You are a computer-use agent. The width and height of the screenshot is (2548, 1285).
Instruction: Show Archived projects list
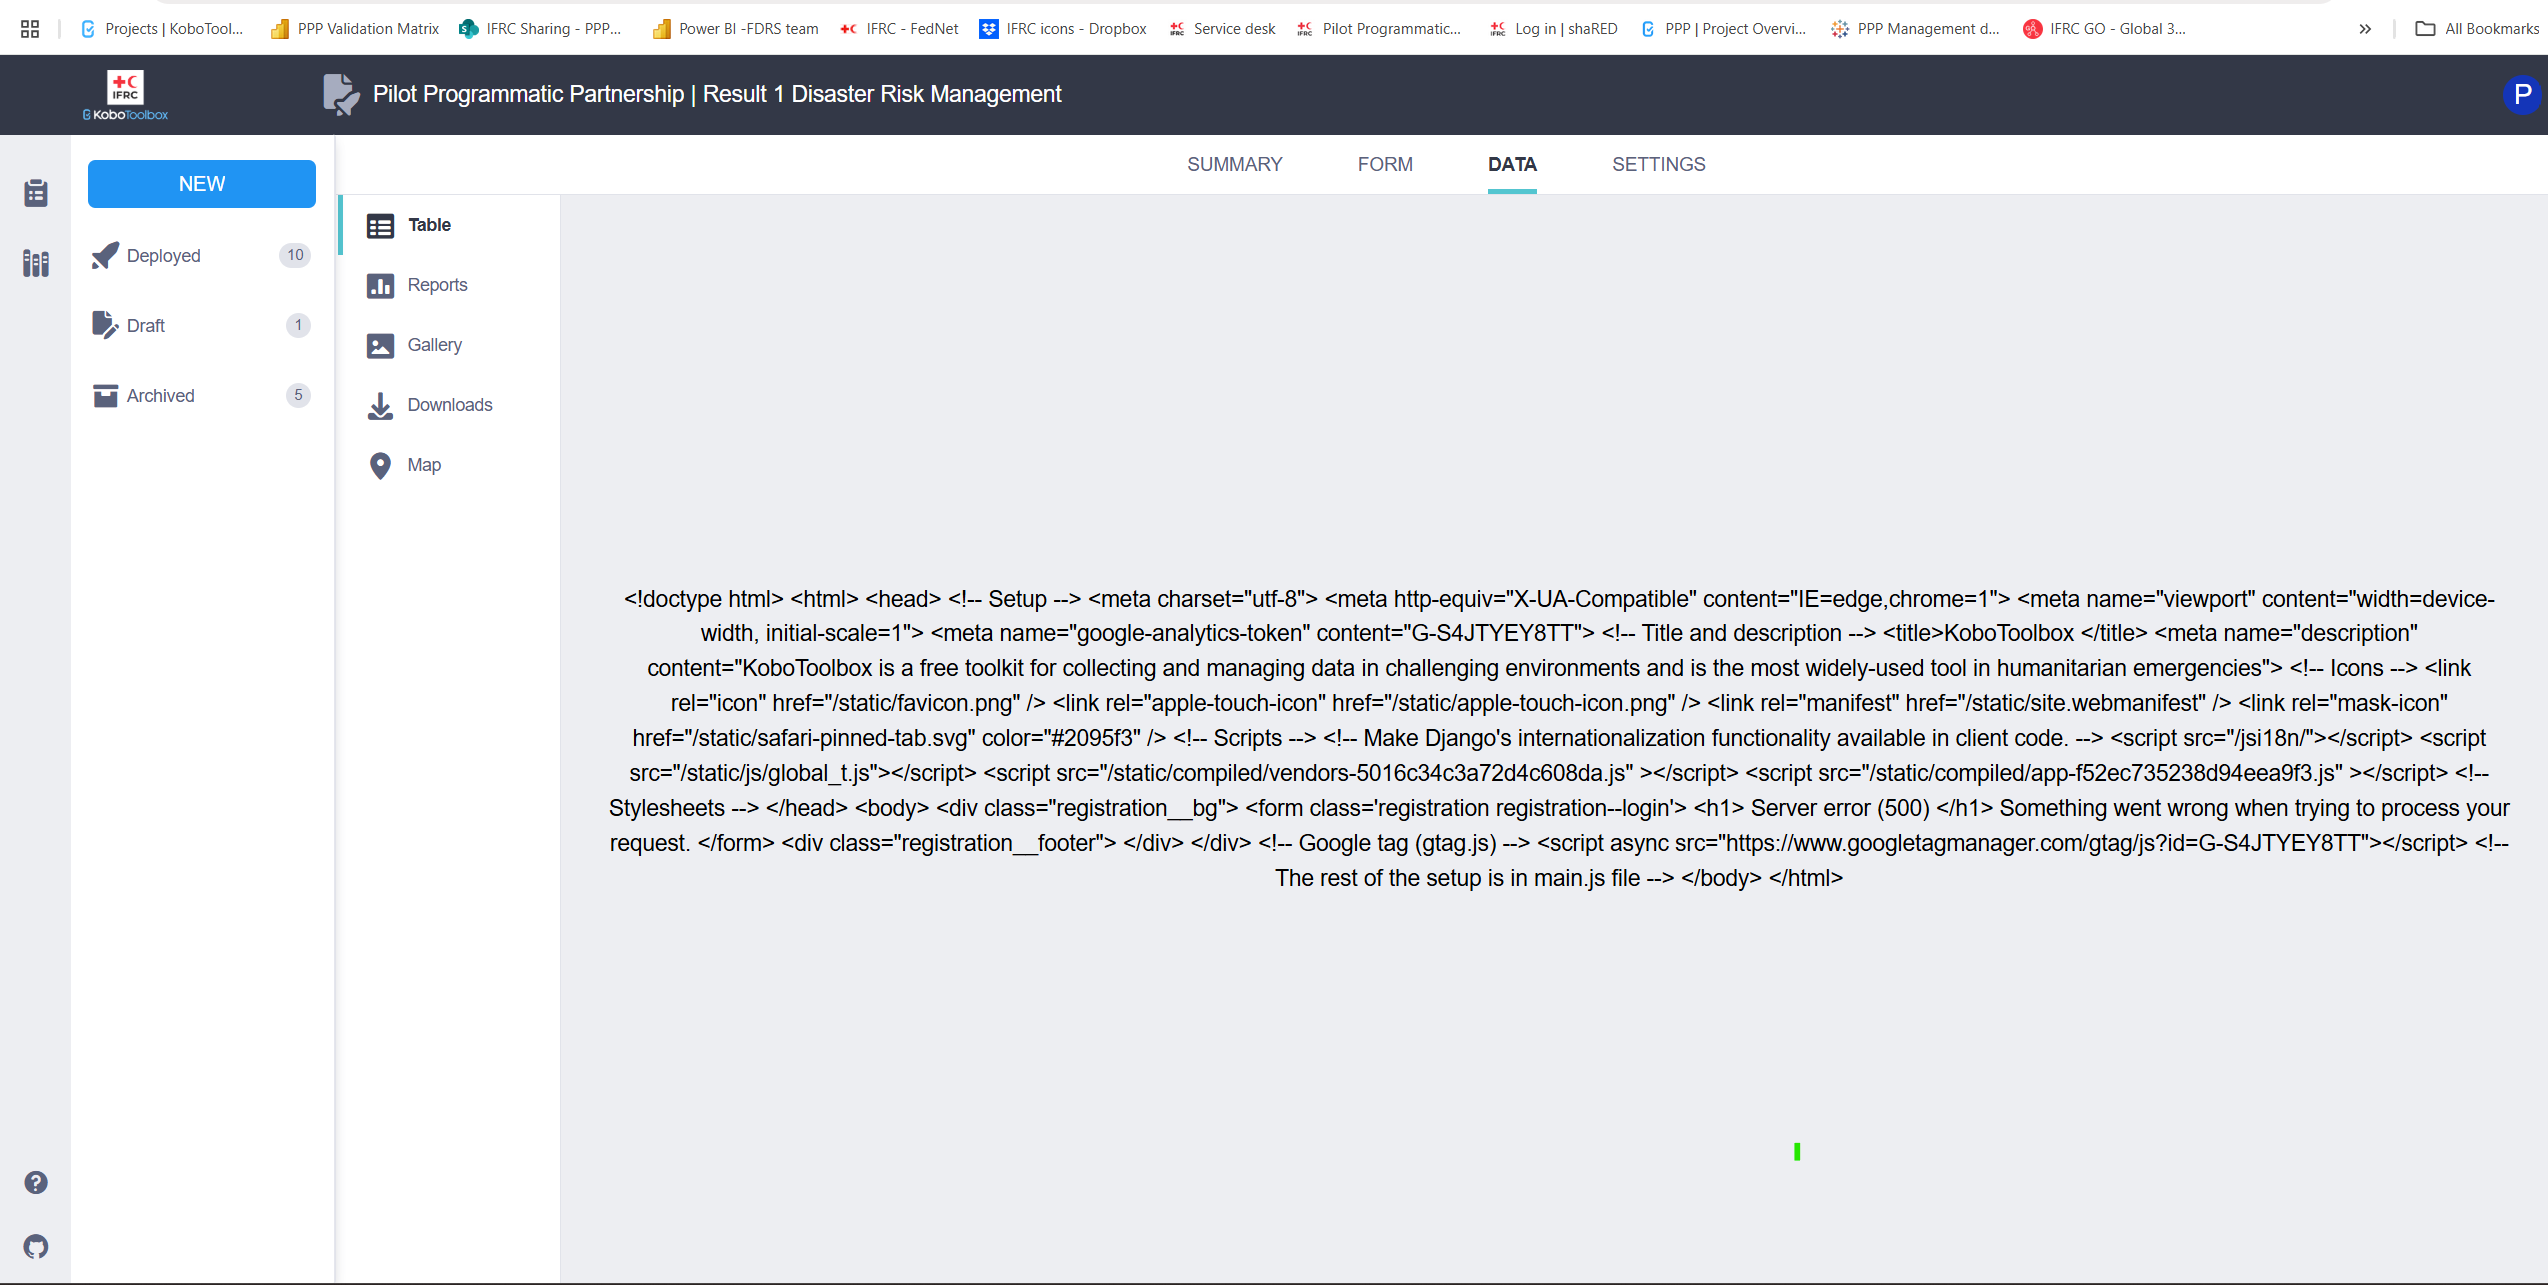tap(202, 396)
